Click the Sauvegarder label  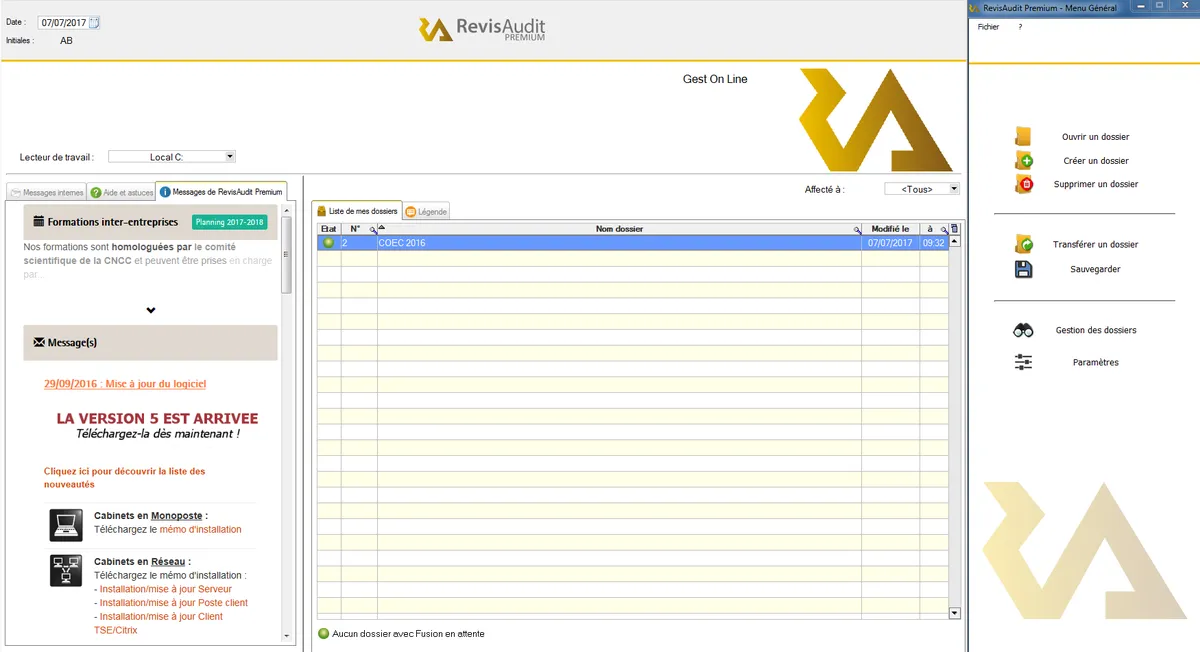[1095, 270]
